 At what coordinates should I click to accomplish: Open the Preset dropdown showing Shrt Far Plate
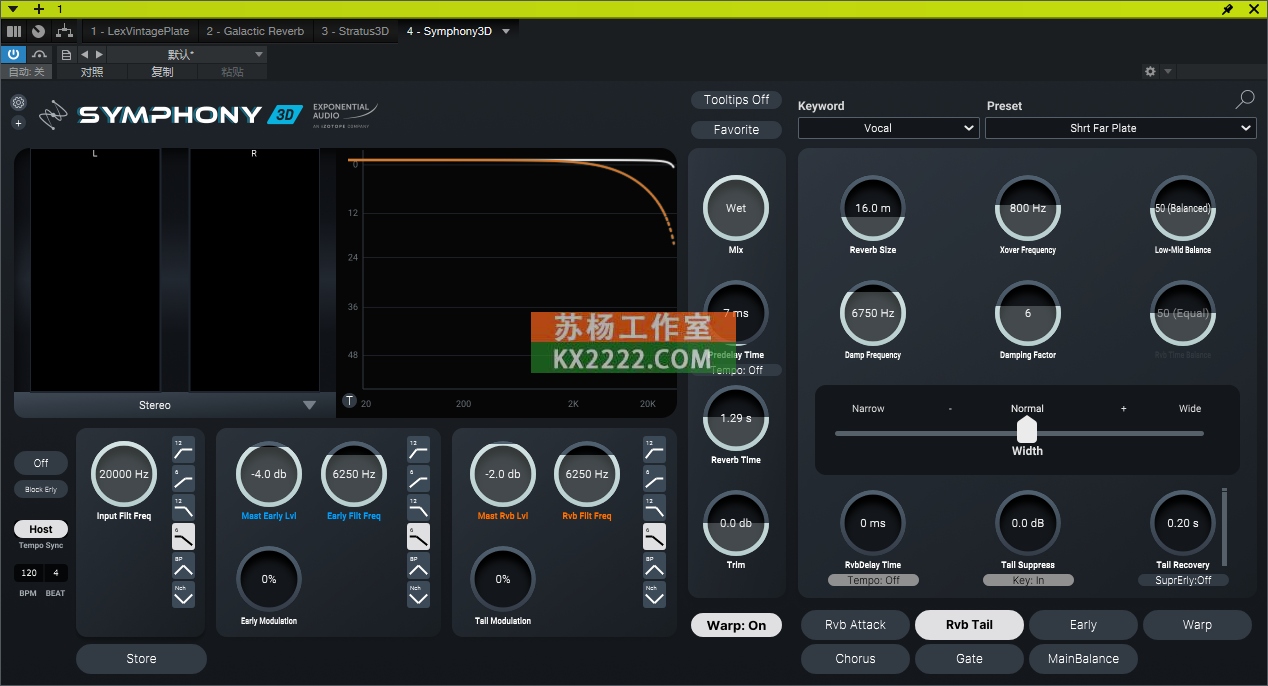coord(1120,128)
